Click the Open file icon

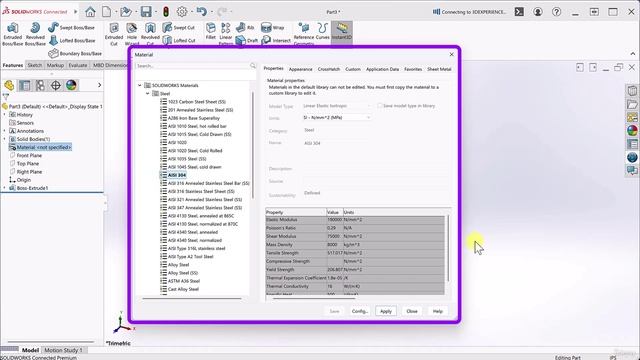pos(126,12)
